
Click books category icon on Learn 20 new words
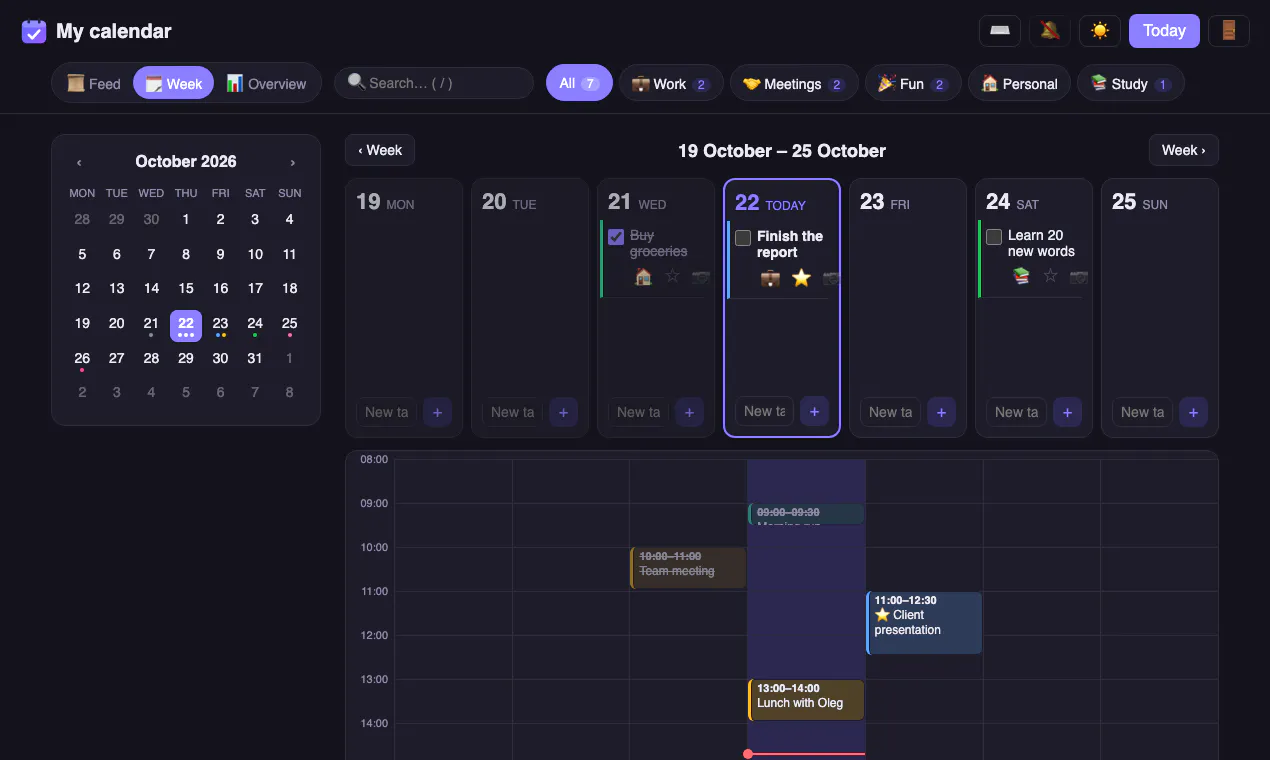1021,276
